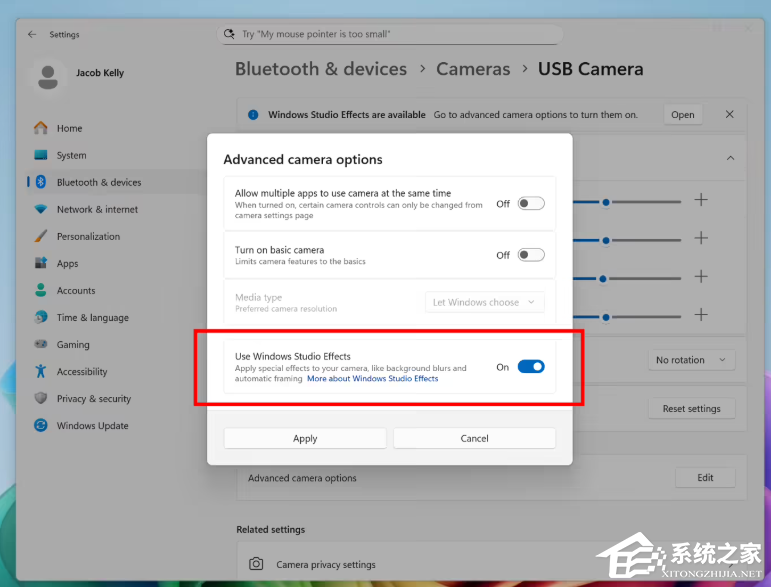Open the No rotation dropdown
Screen dimensions: 771x587
[x=691, y=360]
